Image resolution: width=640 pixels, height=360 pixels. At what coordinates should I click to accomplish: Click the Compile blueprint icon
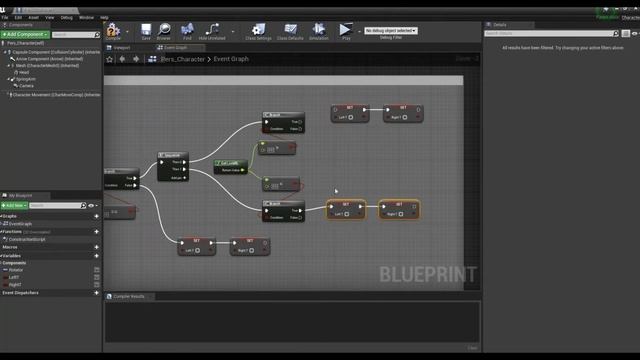(x=113, y=30)
